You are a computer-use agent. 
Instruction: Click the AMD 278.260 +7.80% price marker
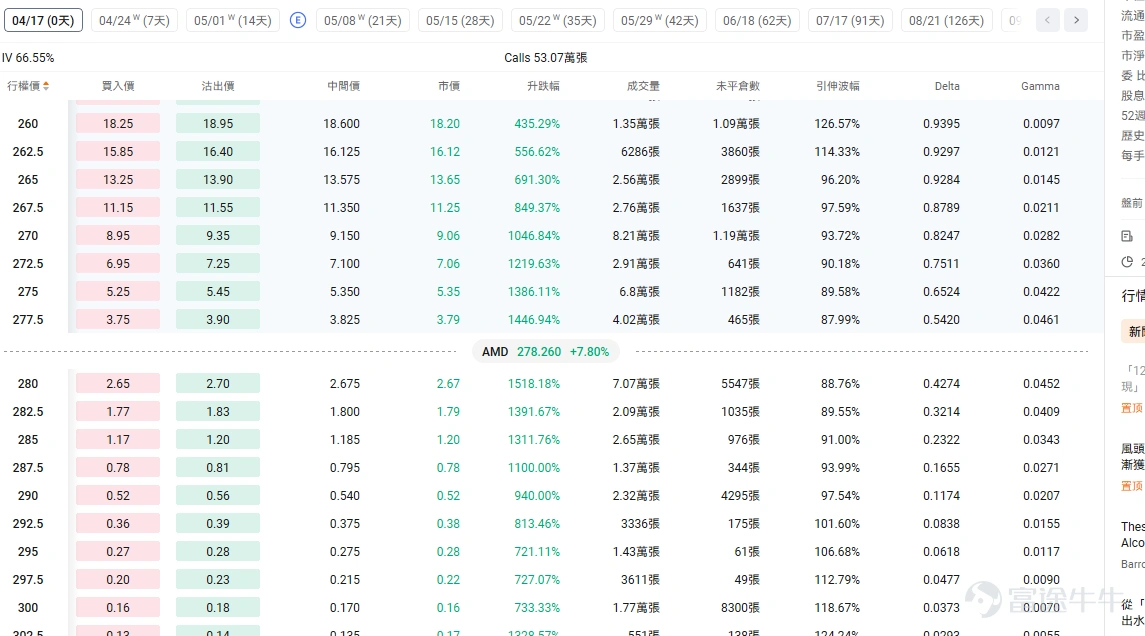[x=545, y=351]
